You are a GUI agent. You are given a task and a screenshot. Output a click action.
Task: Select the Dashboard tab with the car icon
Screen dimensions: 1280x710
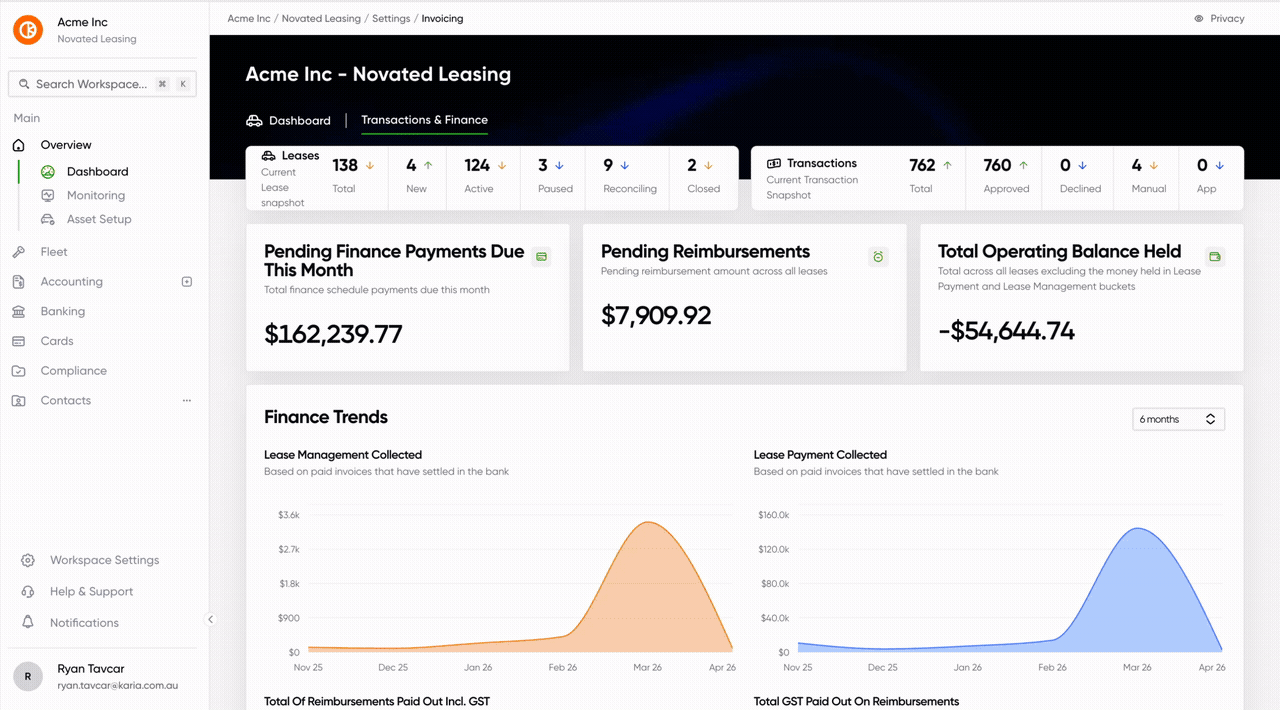(288, 120)
